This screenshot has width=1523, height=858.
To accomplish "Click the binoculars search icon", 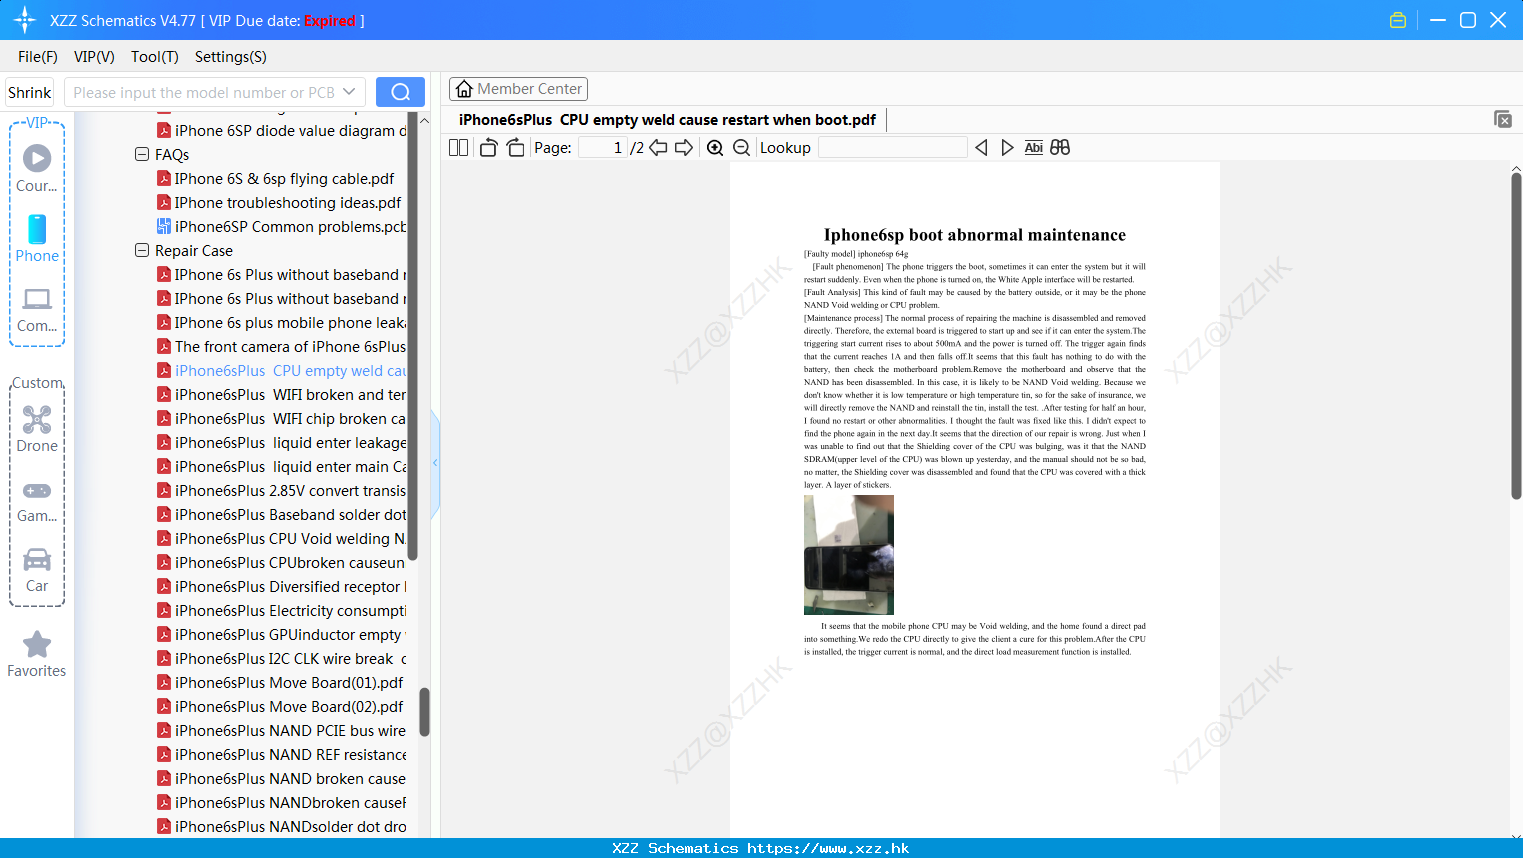I will [1060, 148].
